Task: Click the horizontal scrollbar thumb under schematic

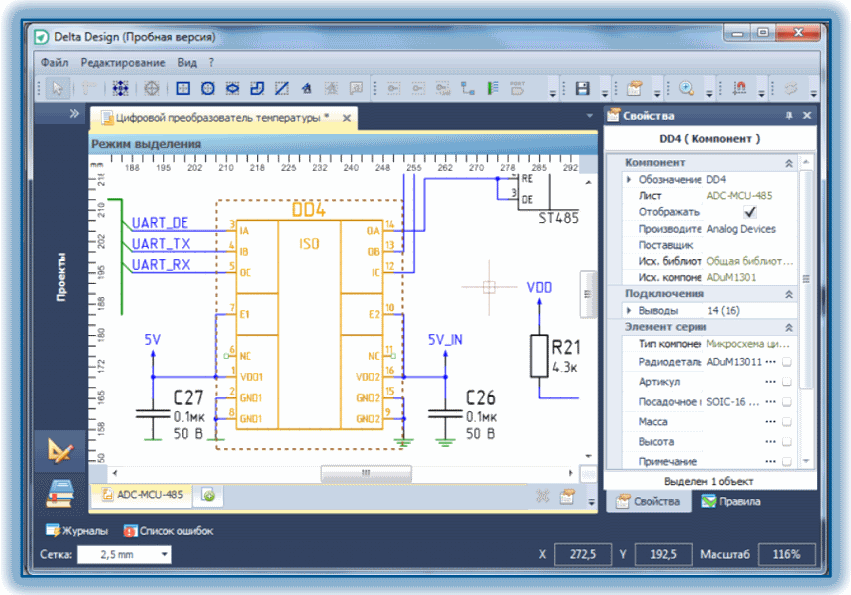Action: click(366, 473)
